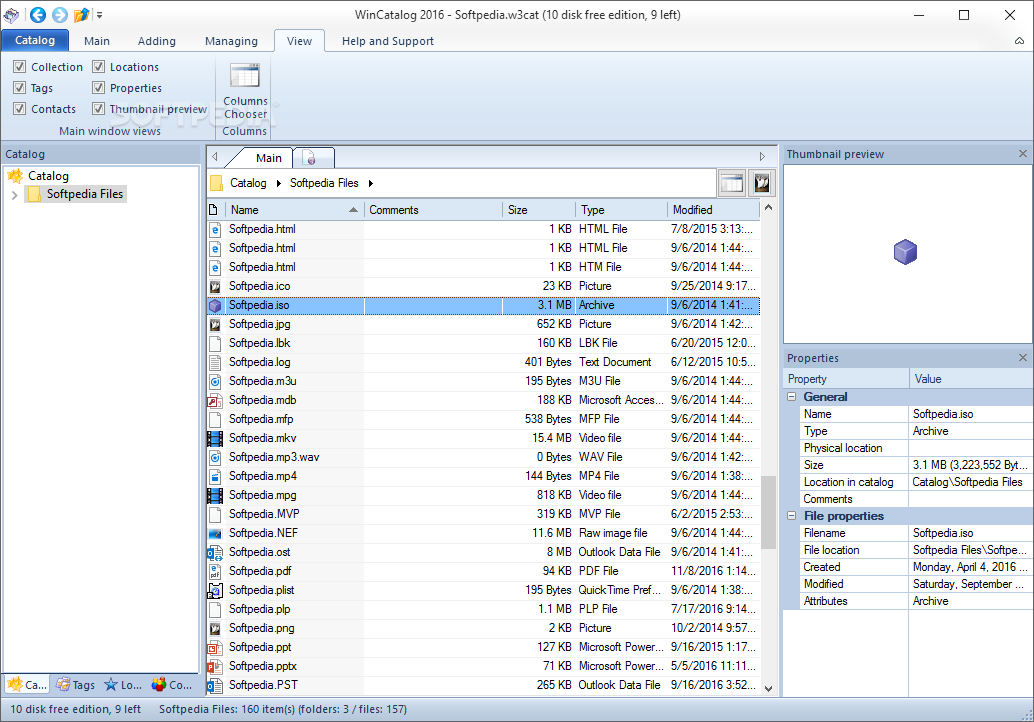Image resolution: width=1034 pixels, height=722 pixels.
Task: Click the folder icon in the breadcrumb bar
Action: 216,183
